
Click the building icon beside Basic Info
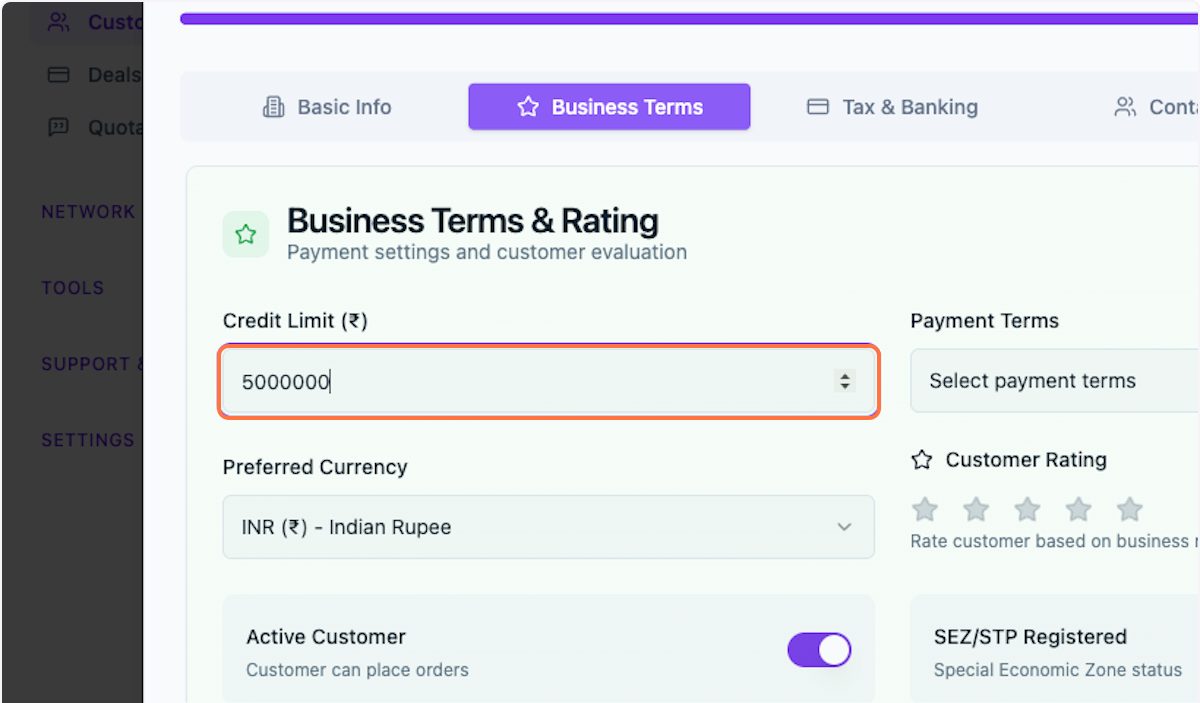(x=272, y=106)
